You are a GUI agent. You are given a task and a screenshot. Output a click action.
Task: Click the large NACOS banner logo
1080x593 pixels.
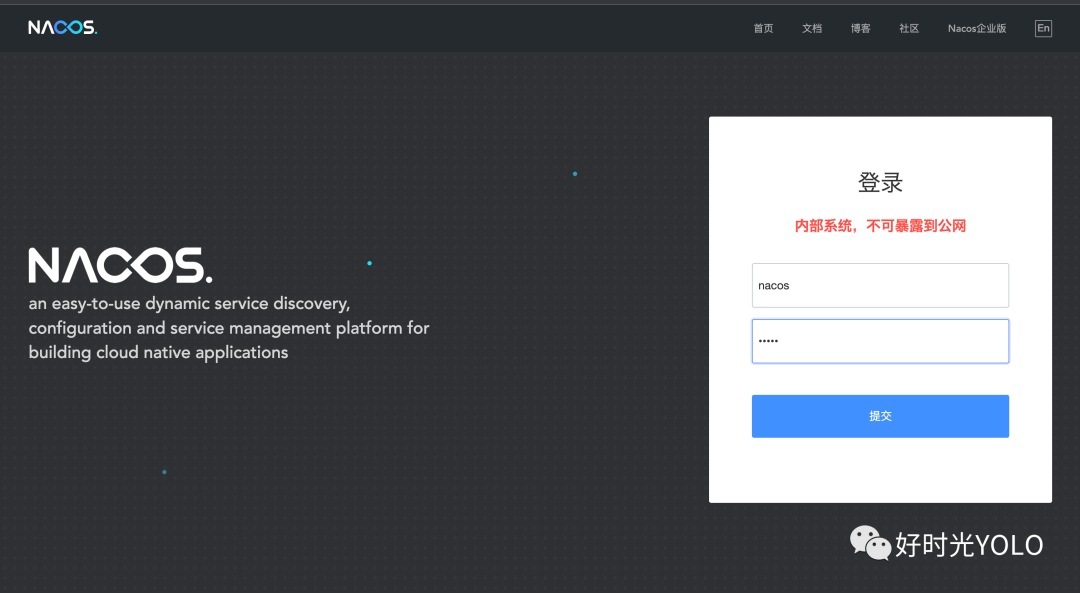[121, 265]
